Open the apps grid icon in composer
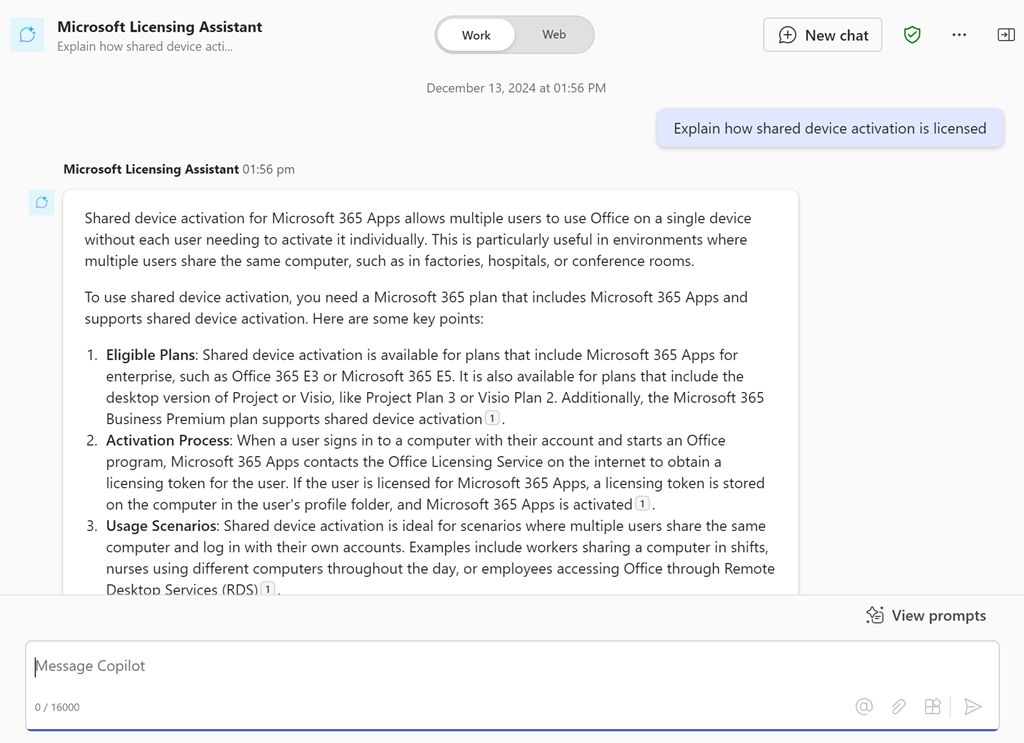Screen dimensions: 1024x743 click(932, 707)
